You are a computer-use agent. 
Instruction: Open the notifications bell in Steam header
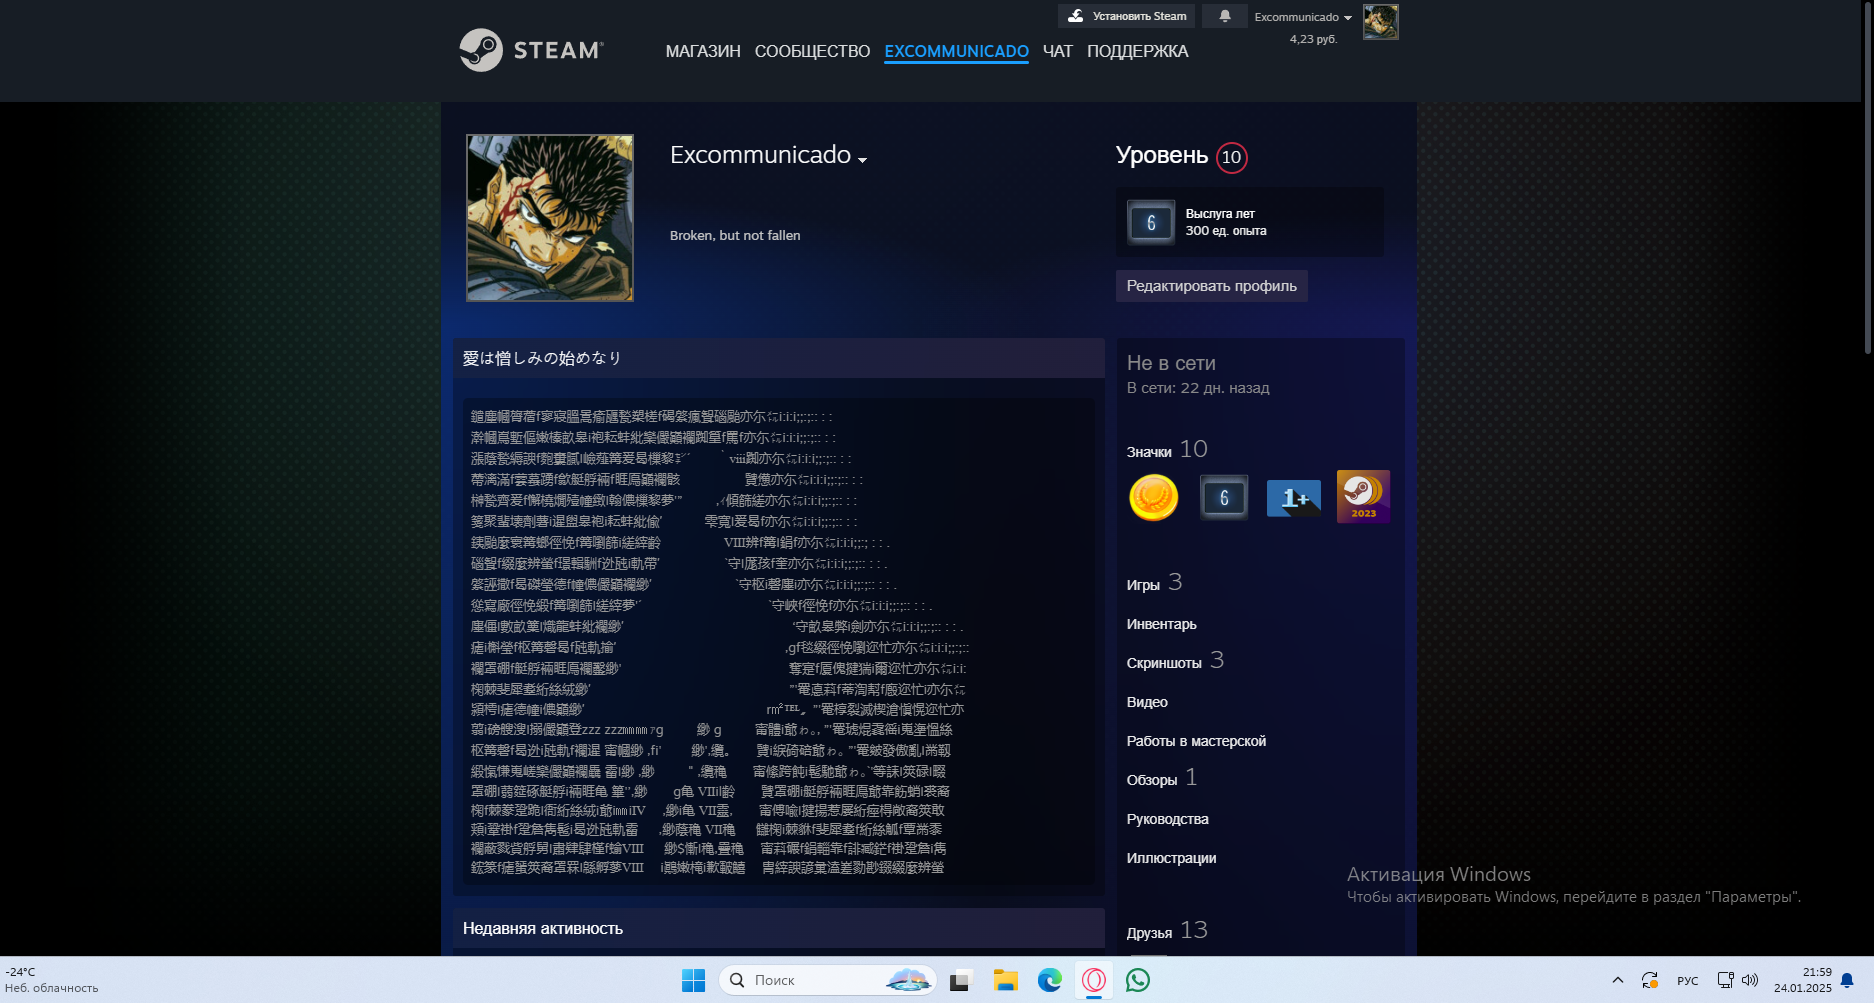(1224, 16)
